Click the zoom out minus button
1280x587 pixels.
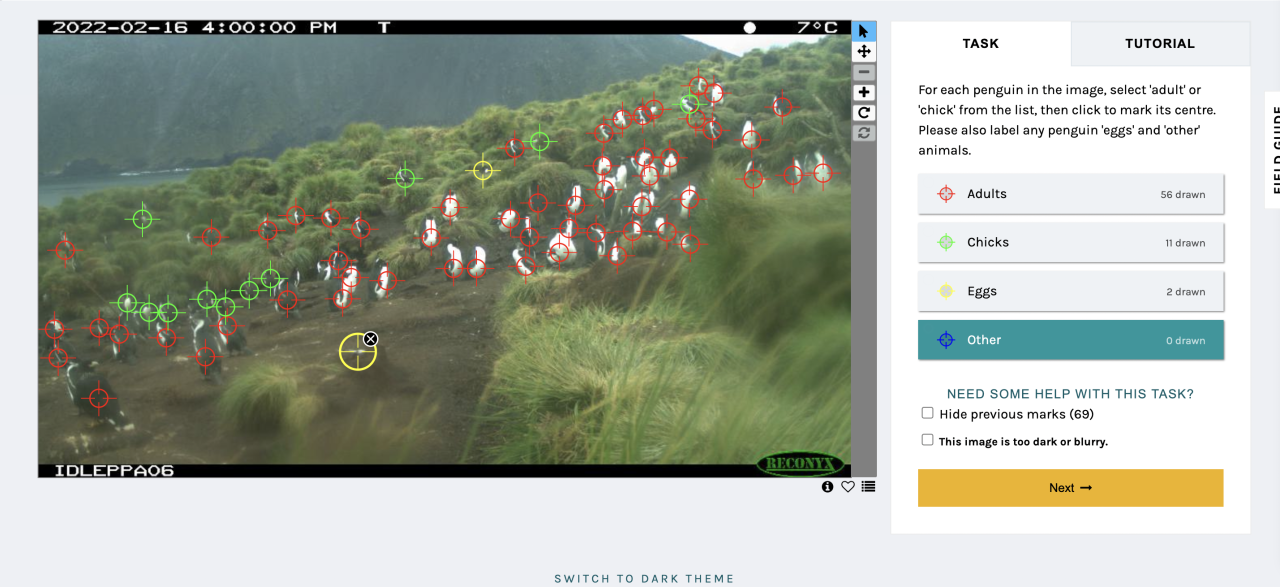pyautogui.click(x=864, y=72)
